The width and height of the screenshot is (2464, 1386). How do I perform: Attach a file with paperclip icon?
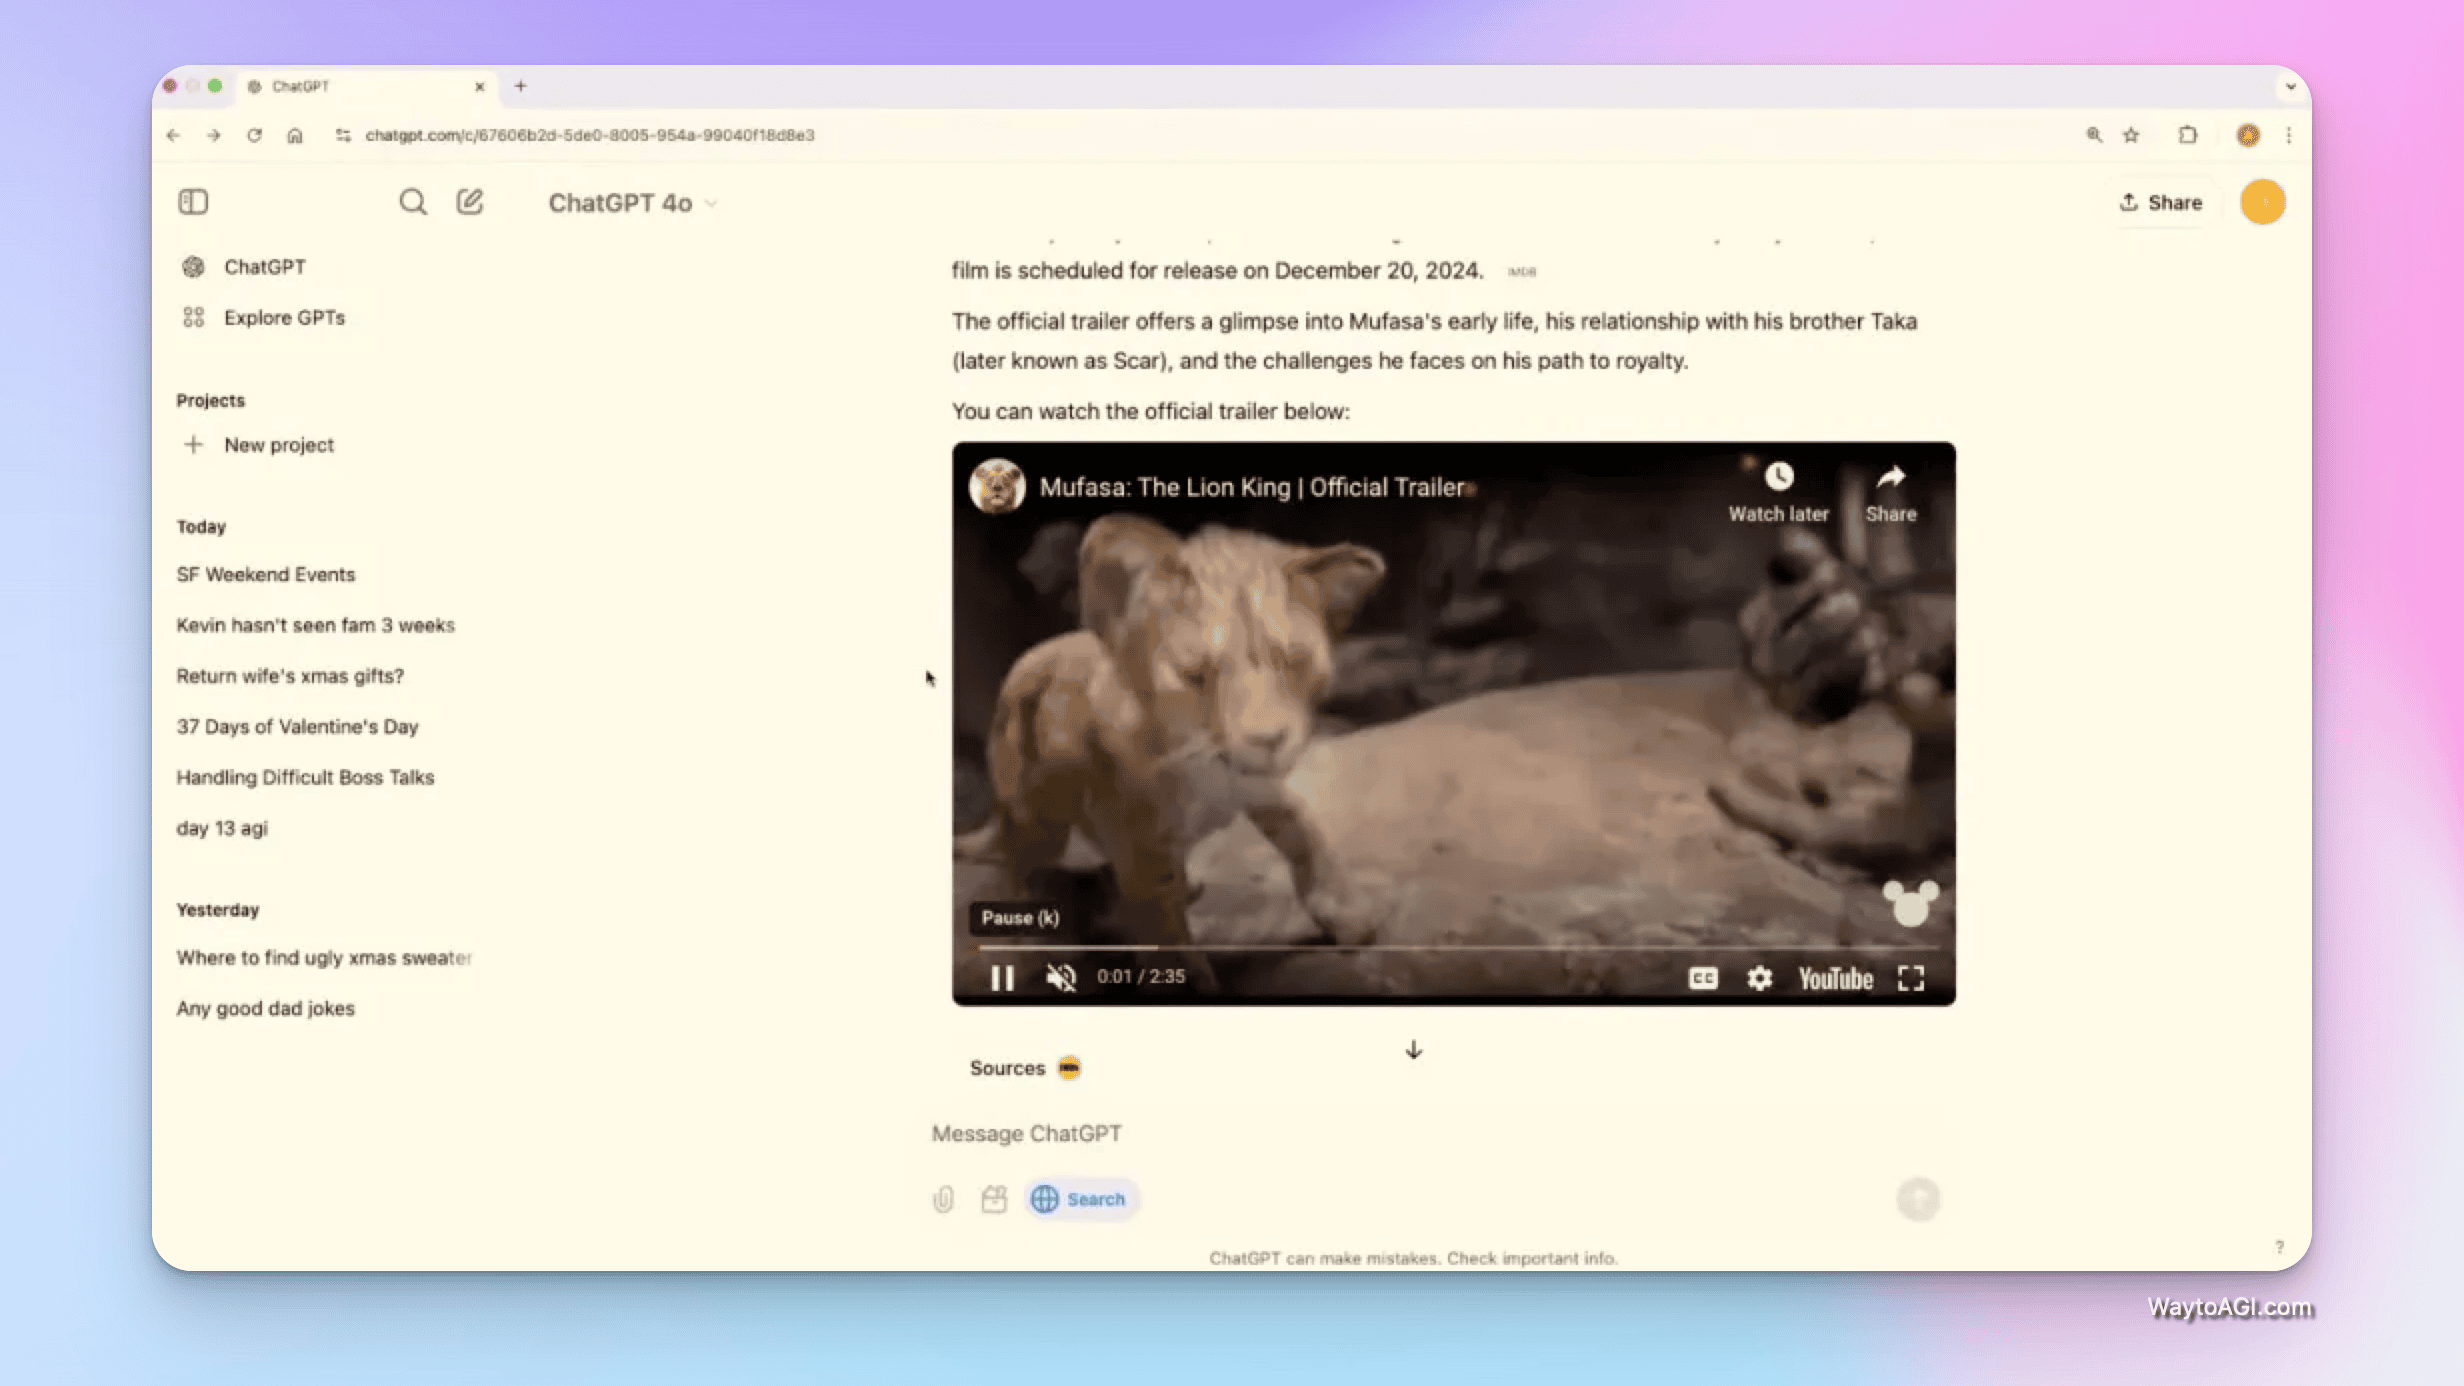[x=943, y=1199]
